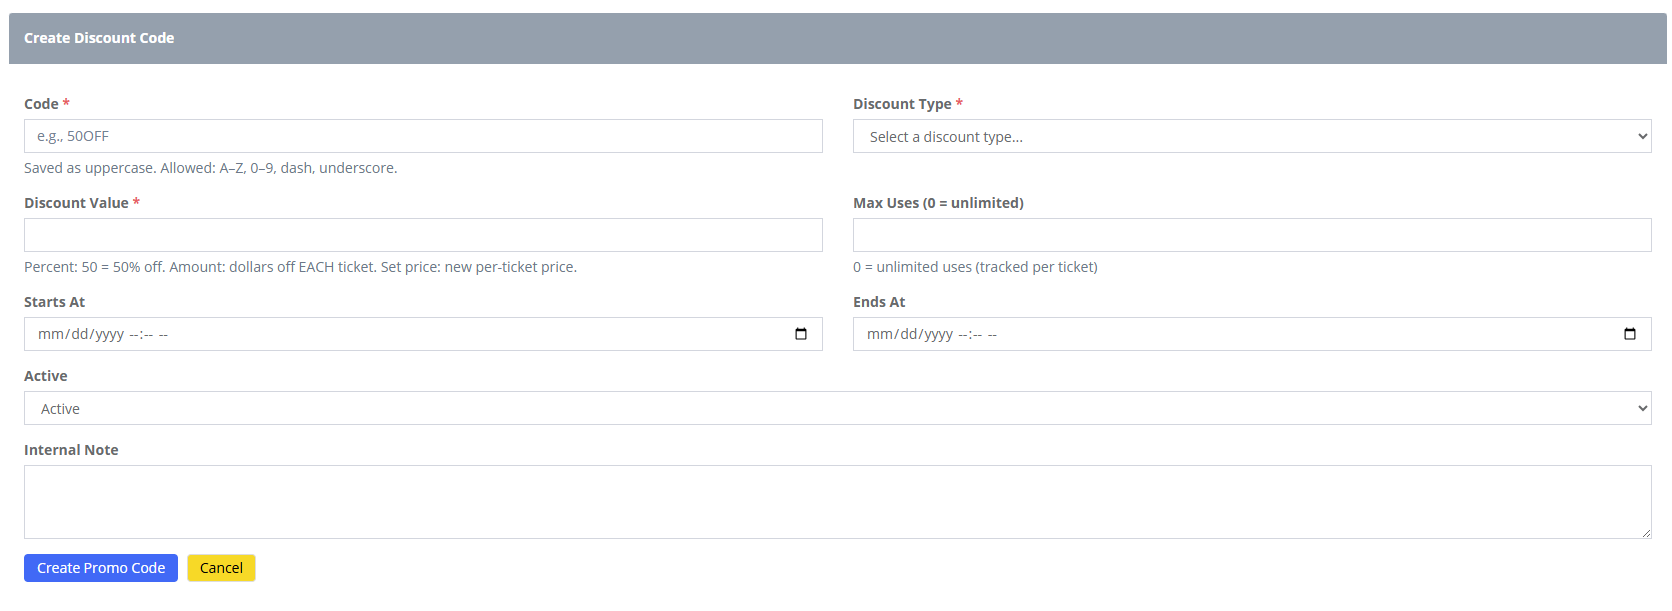This screenshot has height=611, width=1672.
Task: Grab the Internal Note resize handle
Action: coord(1646,533)
